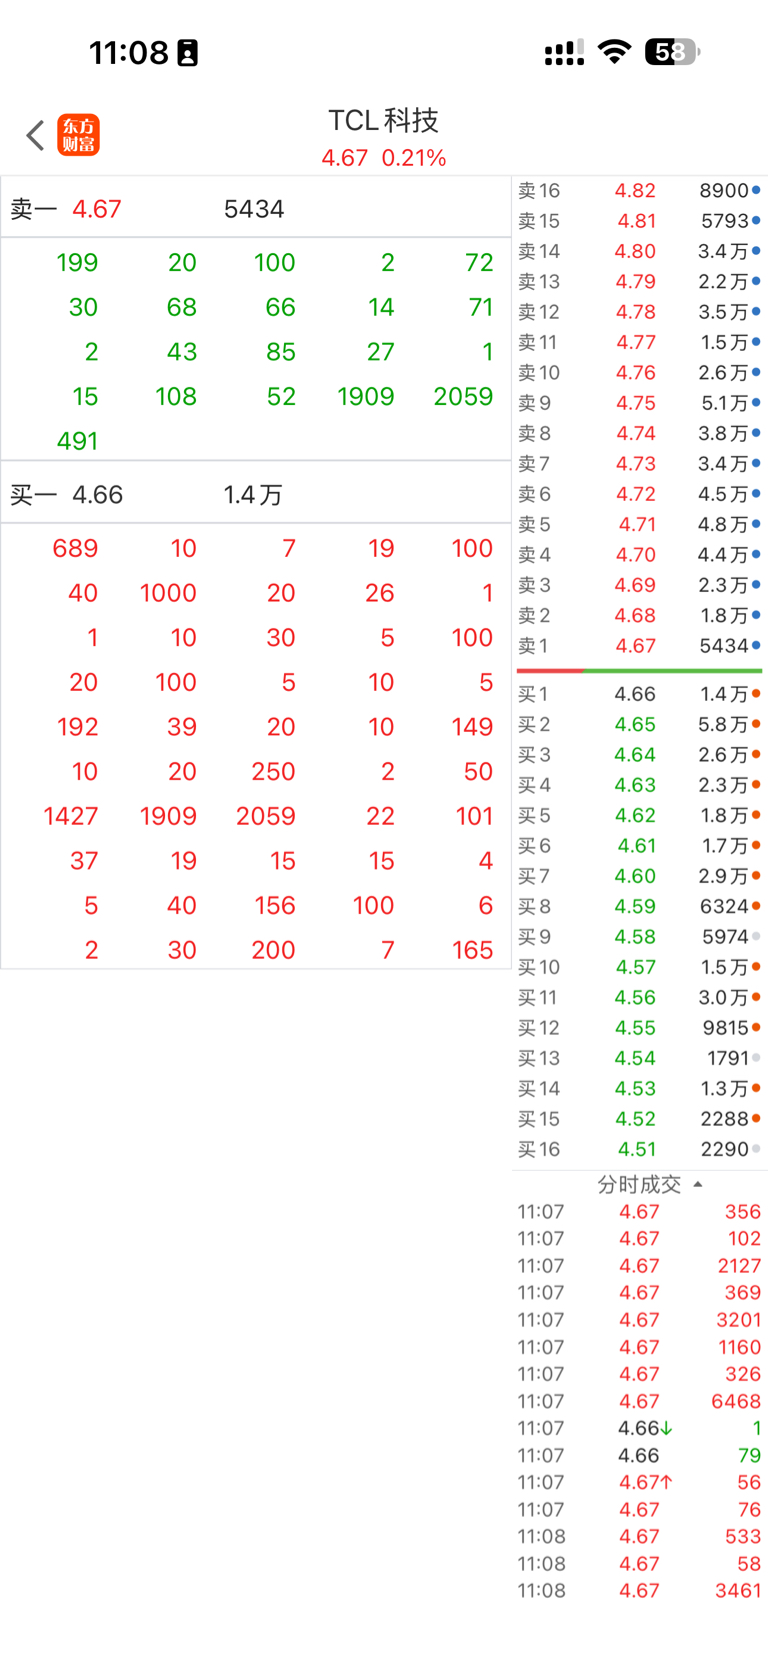Tap the 买13 volume 1791
The width and height of the screenshot is (768, 1665).
coord(728,1058)
